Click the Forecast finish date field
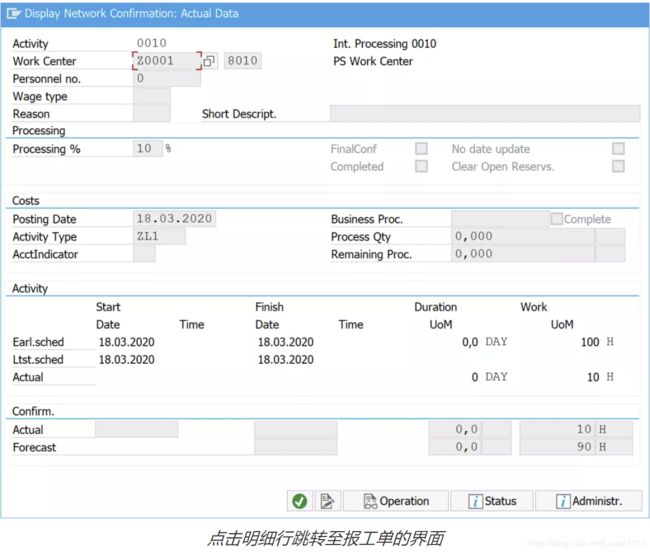Viewport: 650px width, 553px height. (x=296, y=447)
